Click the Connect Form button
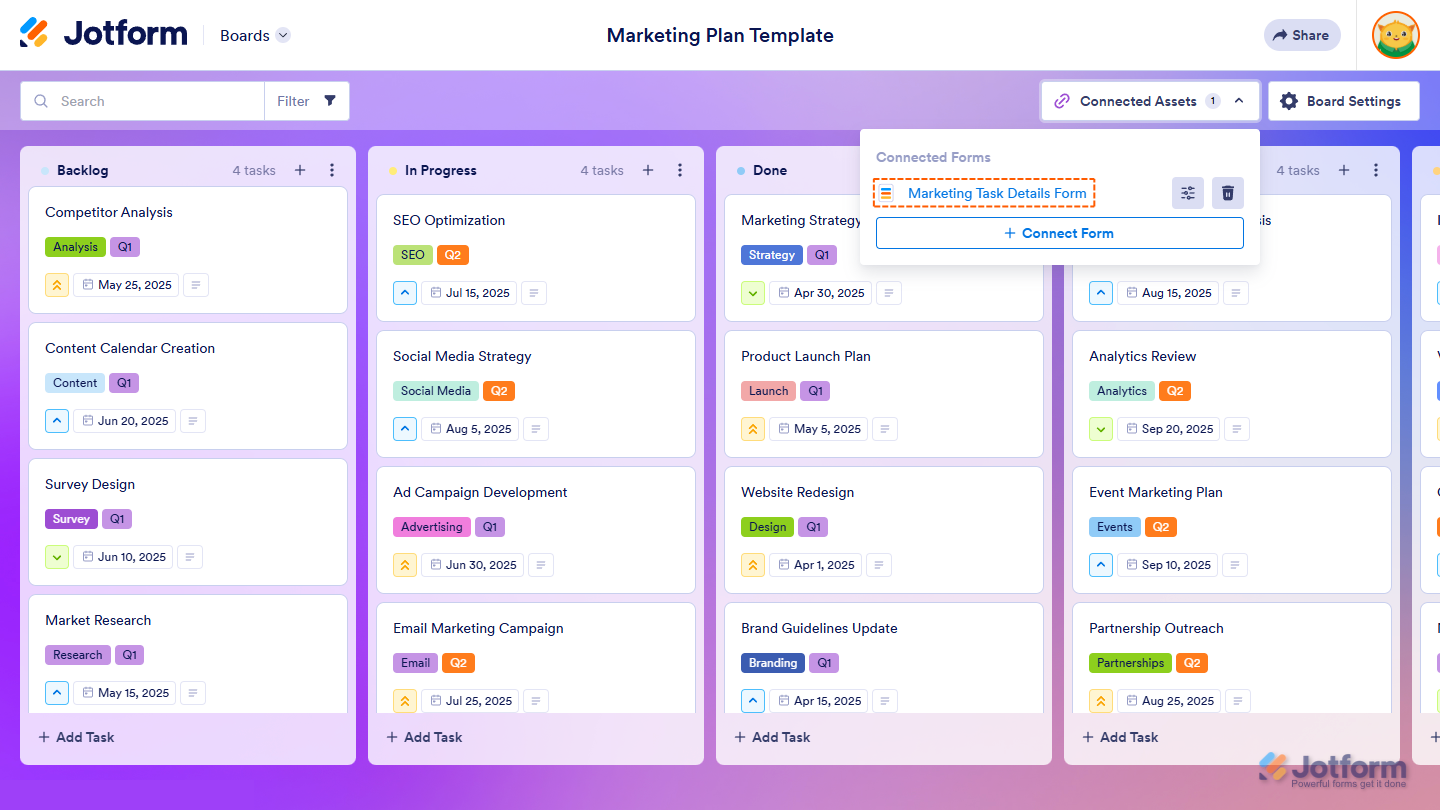The image size is (1440, 810). (1059, 233)
